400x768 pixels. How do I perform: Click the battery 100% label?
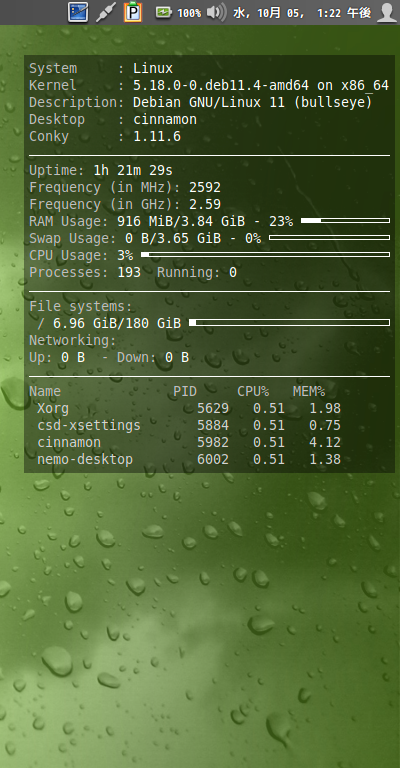click(189, 13)
